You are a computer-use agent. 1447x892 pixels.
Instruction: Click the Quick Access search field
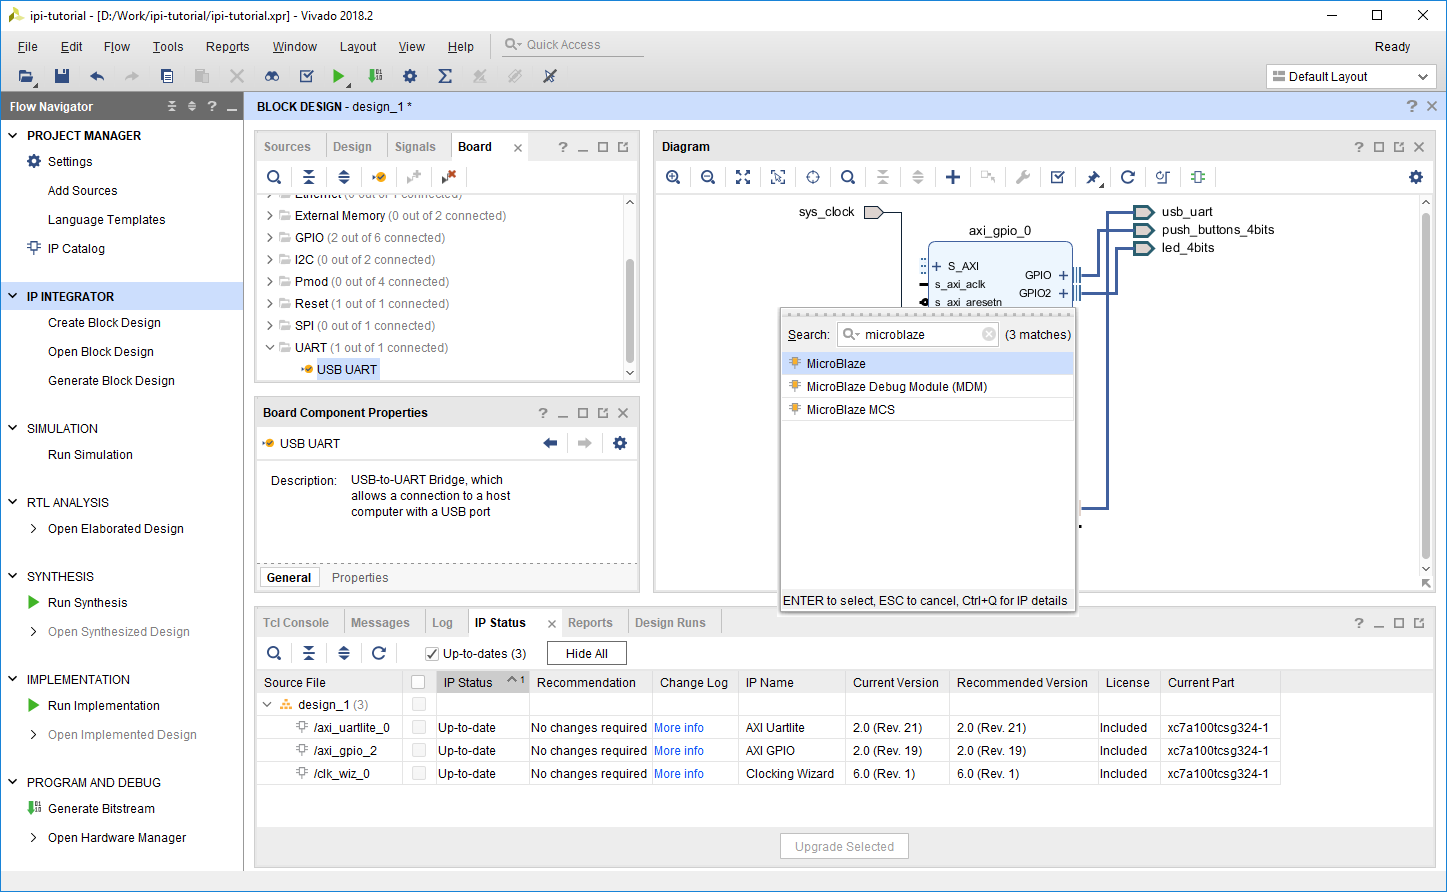click(572, 45)
